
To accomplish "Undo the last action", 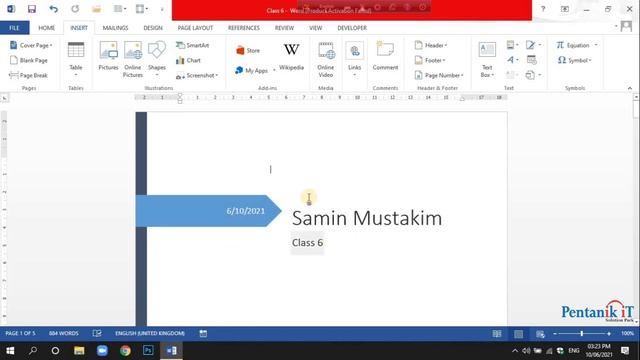I will 53,9.
